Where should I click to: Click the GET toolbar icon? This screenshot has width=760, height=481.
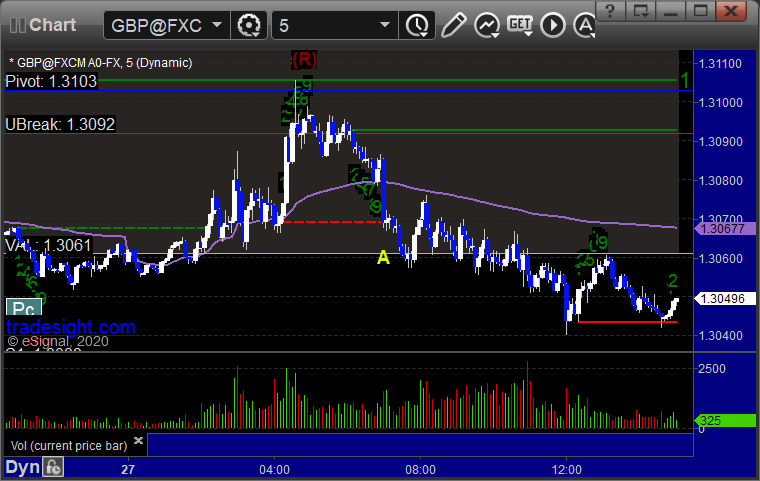pos(520,25)
